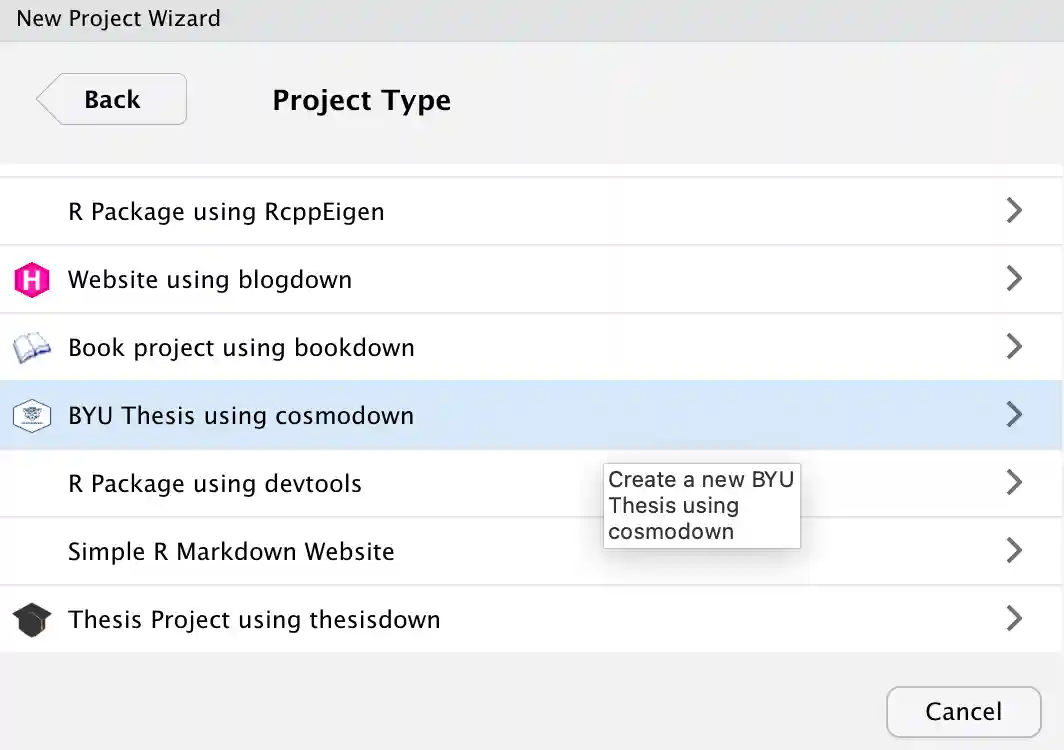
Task: Expand the Simple R Markdown Website chevron
Action: pos(1014,550)
